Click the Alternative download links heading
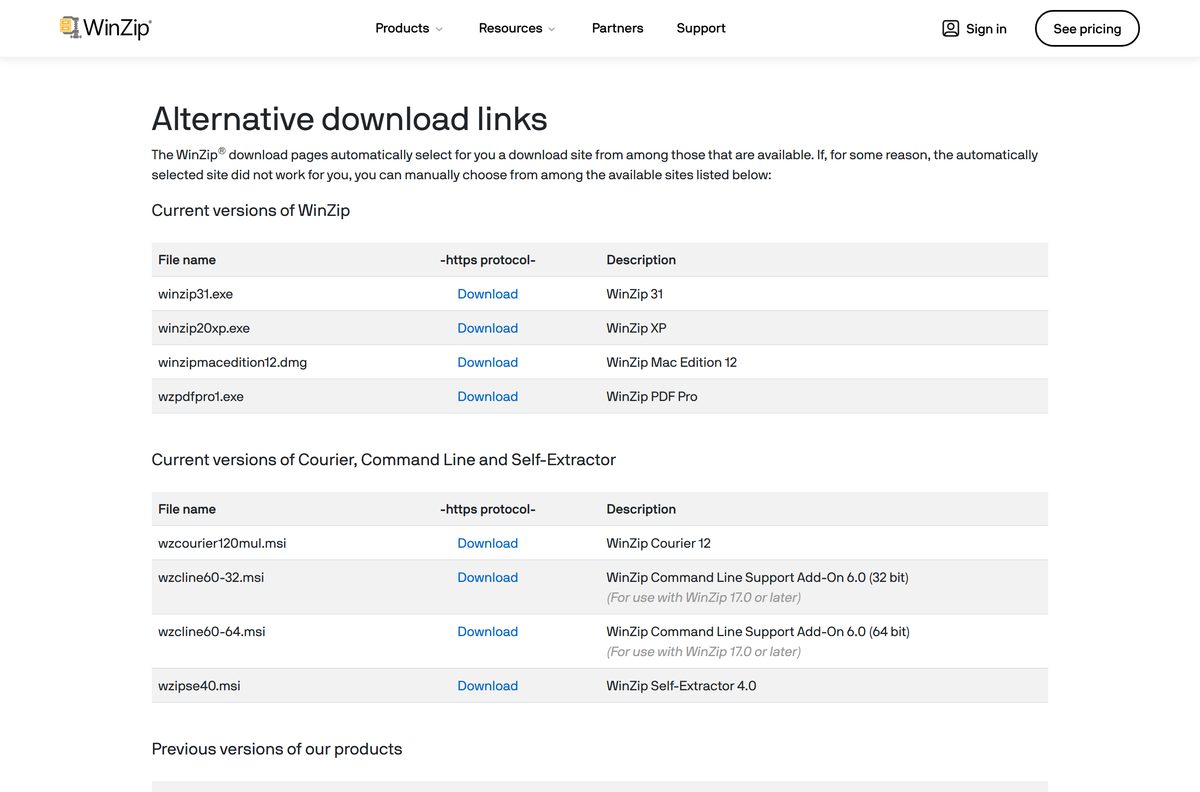The width and height of the screenshot is (1200, 792). (x=349, y=119)
